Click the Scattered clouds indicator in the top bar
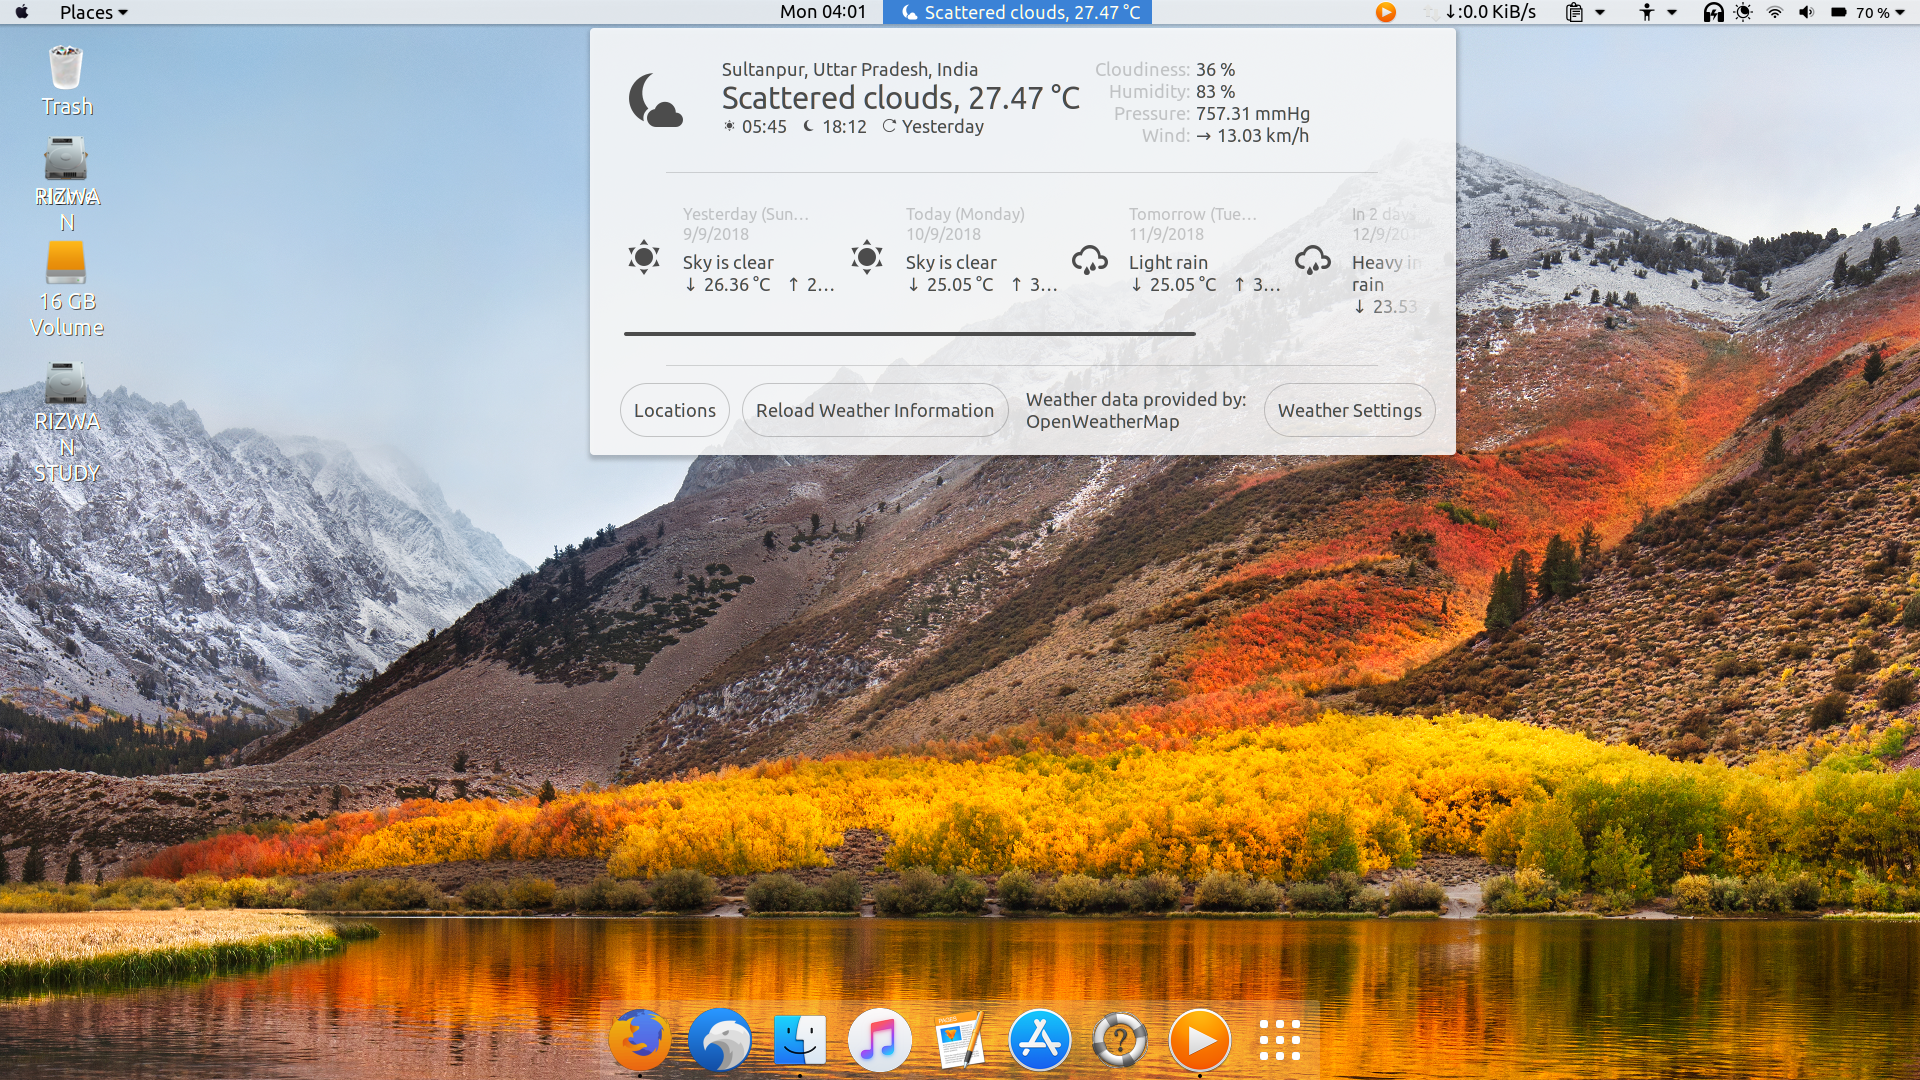1920x1080 pixels. (x=1017, y=13)
